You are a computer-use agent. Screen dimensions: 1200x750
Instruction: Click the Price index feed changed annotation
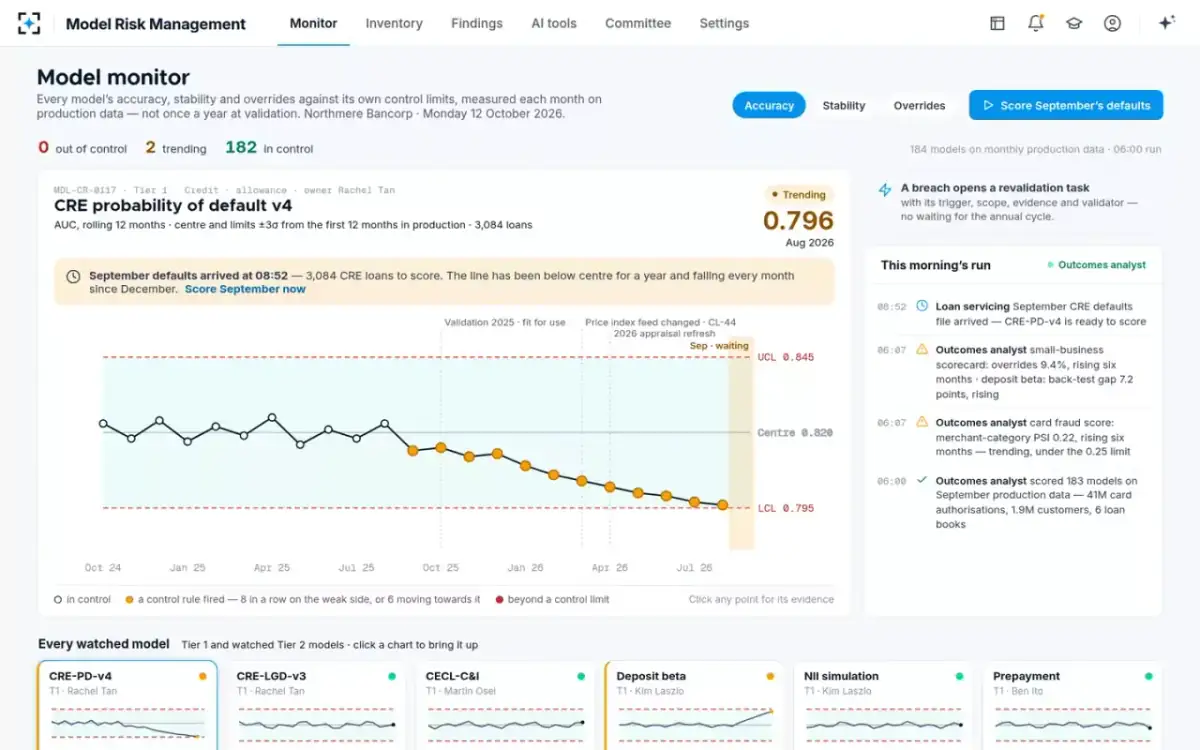661,322
